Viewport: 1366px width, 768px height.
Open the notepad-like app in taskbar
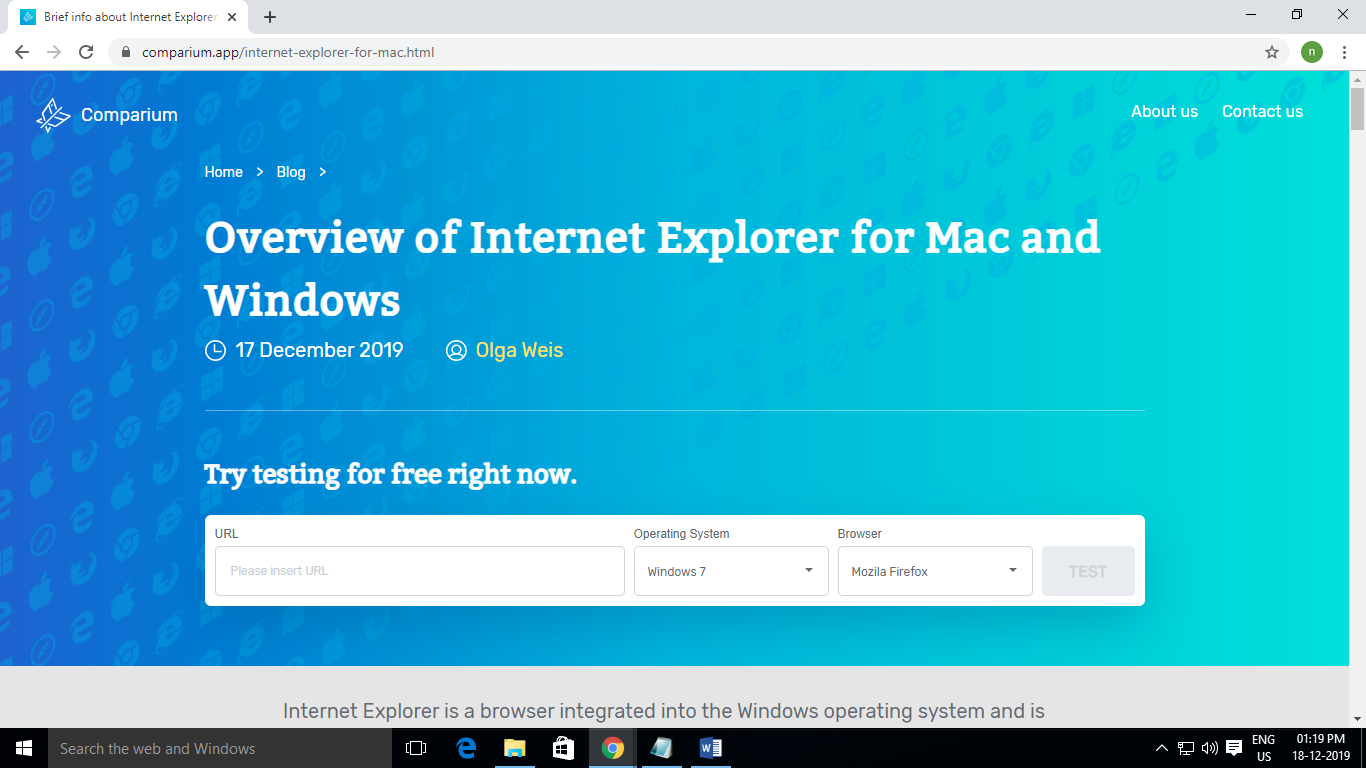click(662, 748)
